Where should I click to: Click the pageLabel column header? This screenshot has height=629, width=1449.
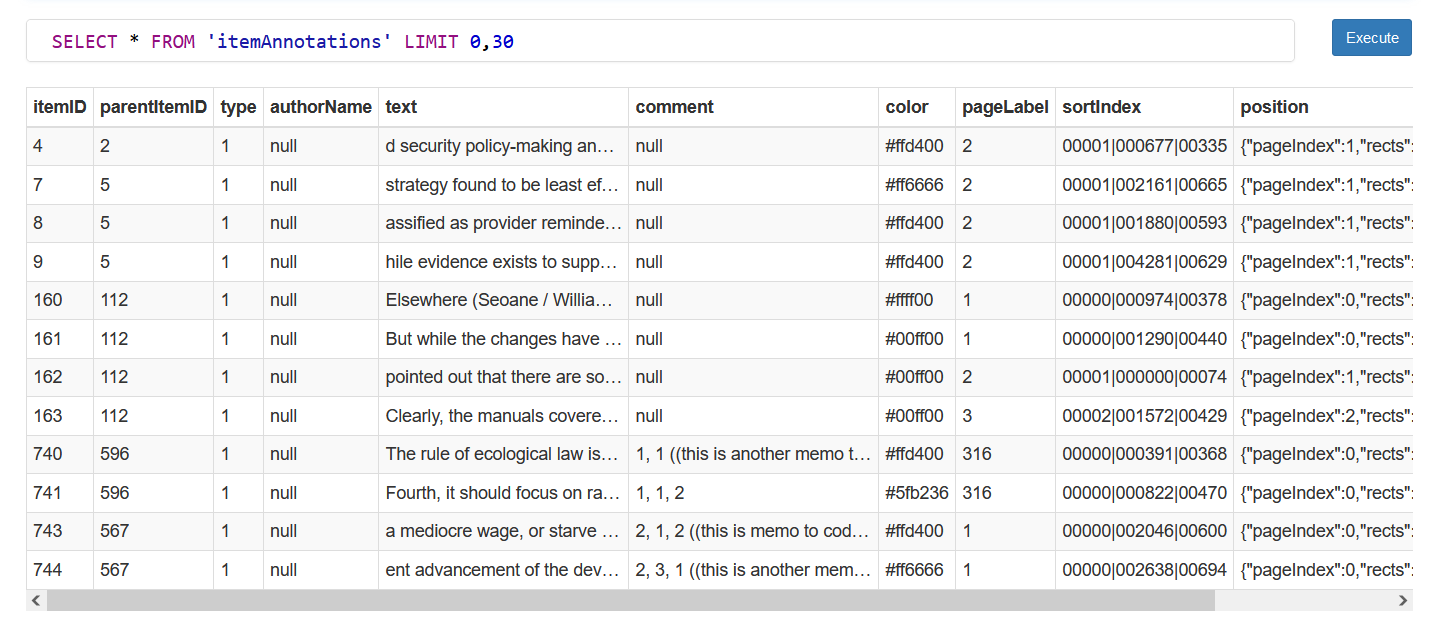coord(1004,107)
